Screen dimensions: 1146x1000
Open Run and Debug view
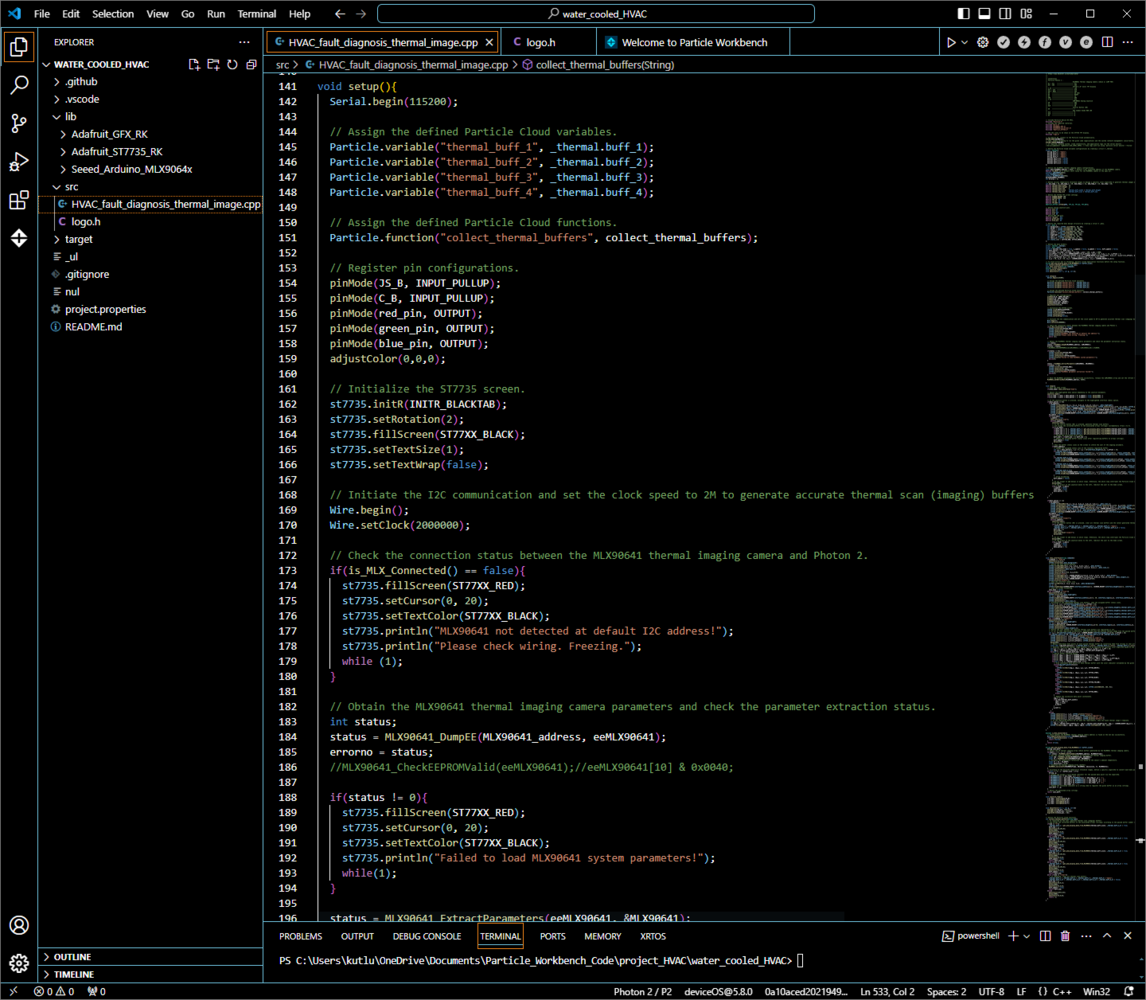(x=19, y=162)
